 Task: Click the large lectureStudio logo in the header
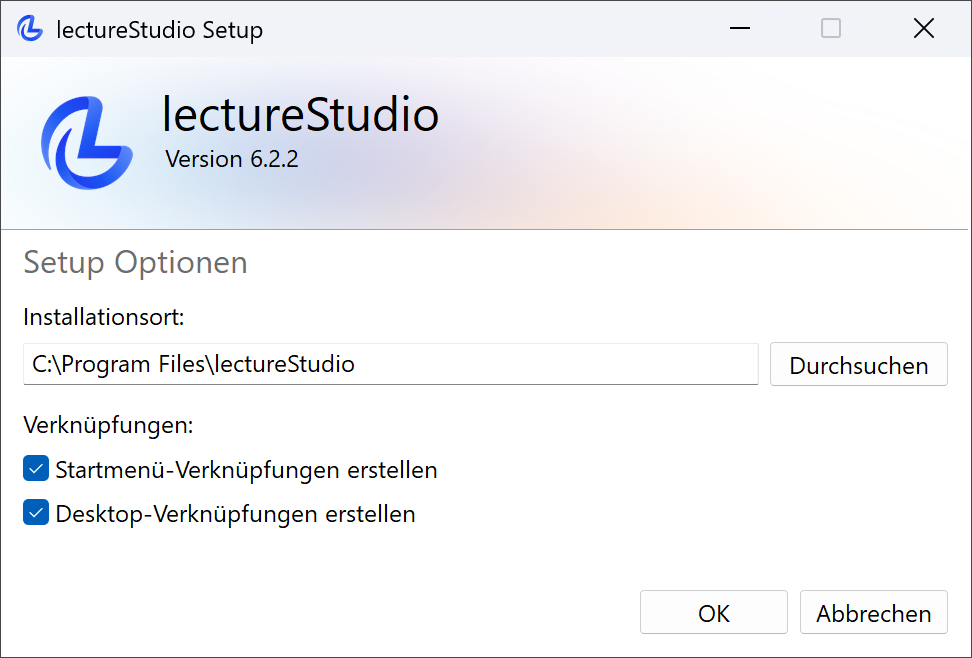tap(86, 140)
